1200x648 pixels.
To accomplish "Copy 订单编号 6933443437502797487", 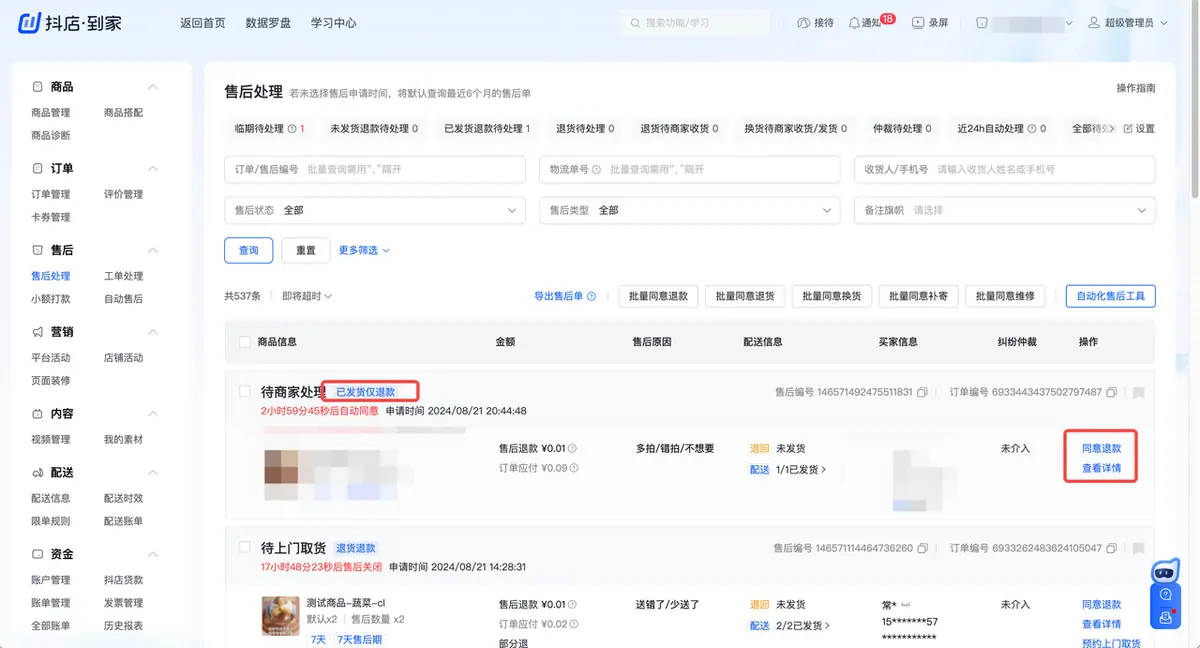I will tap(1111, 392).
